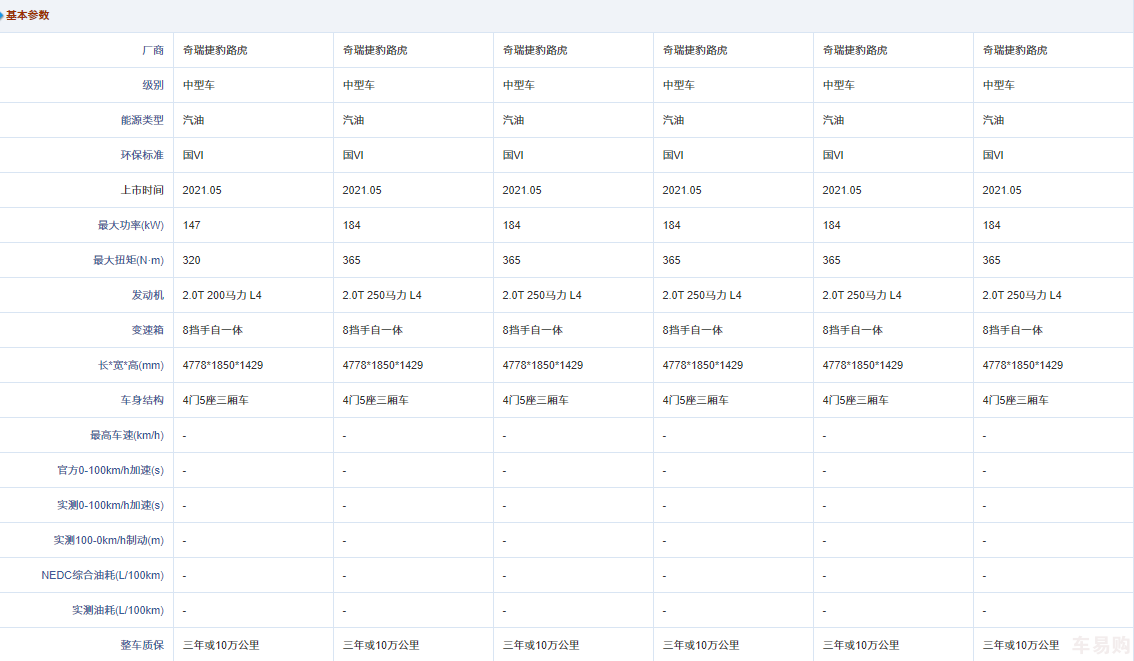Click the 官方0-100km/h加速(s) row label
Image resolution: width=1134 pixels, height=661 pixels.
[111, 470]
